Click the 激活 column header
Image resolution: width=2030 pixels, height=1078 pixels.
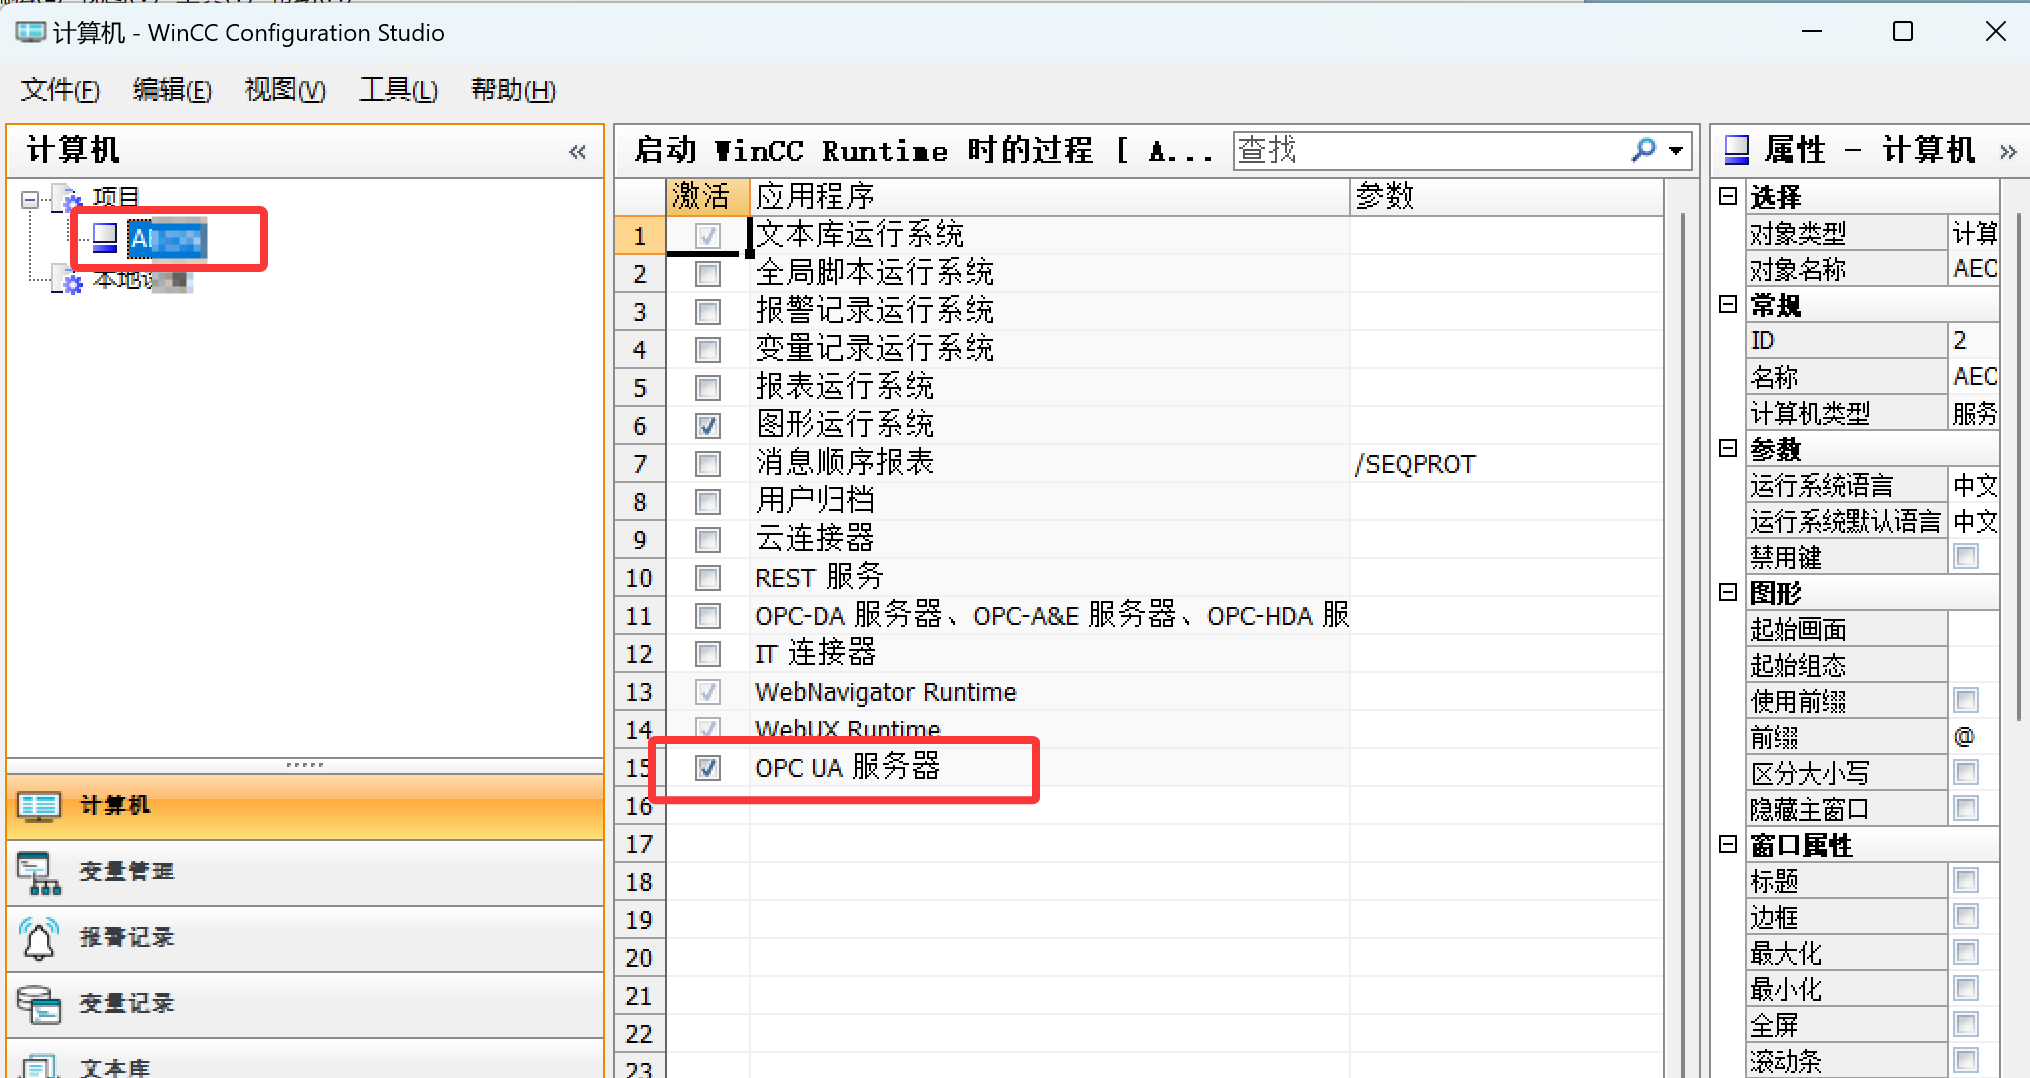click(708, 197)
